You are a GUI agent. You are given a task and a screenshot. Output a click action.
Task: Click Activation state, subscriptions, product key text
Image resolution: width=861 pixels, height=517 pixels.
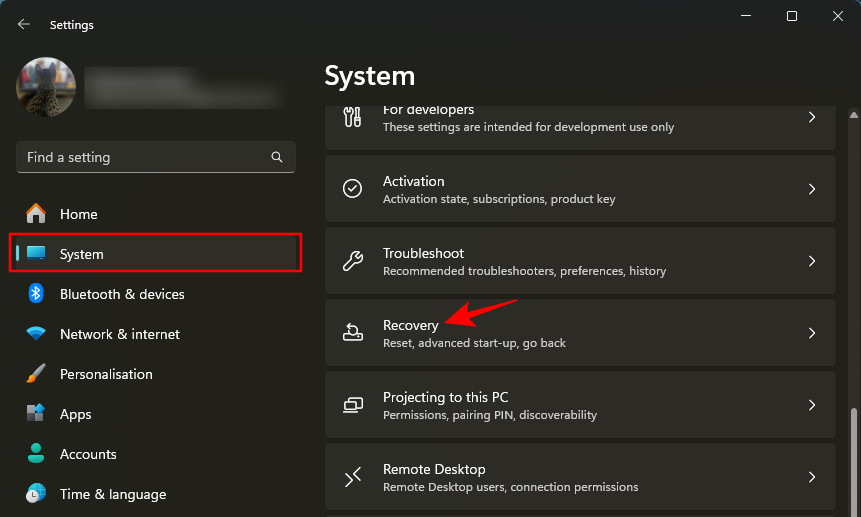(499, 199)
